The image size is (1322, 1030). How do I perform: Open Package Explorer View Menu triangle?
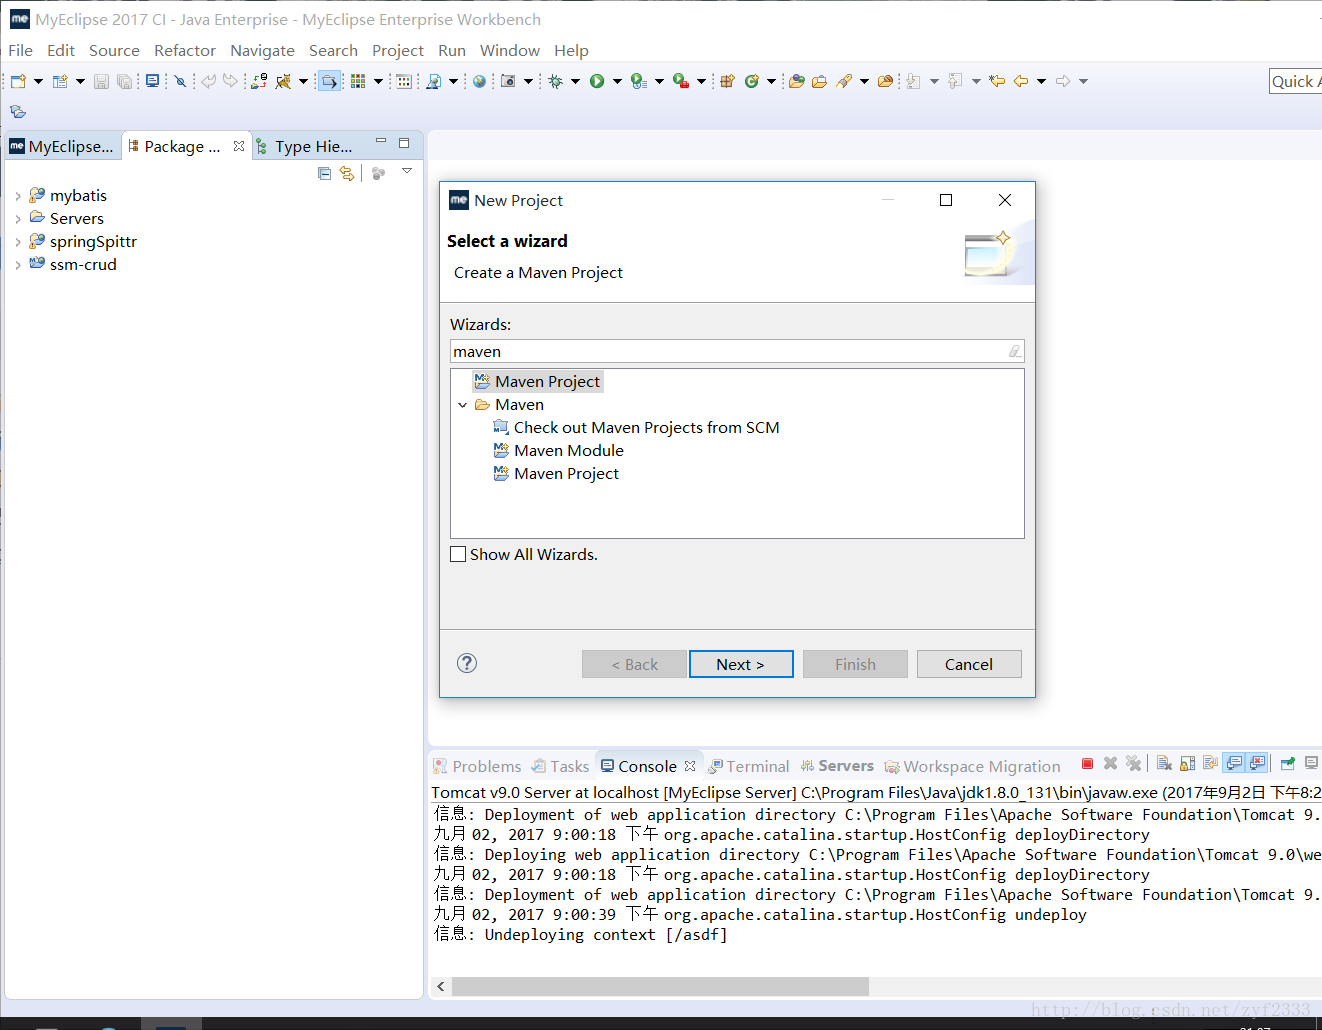(x=407, y=172)
